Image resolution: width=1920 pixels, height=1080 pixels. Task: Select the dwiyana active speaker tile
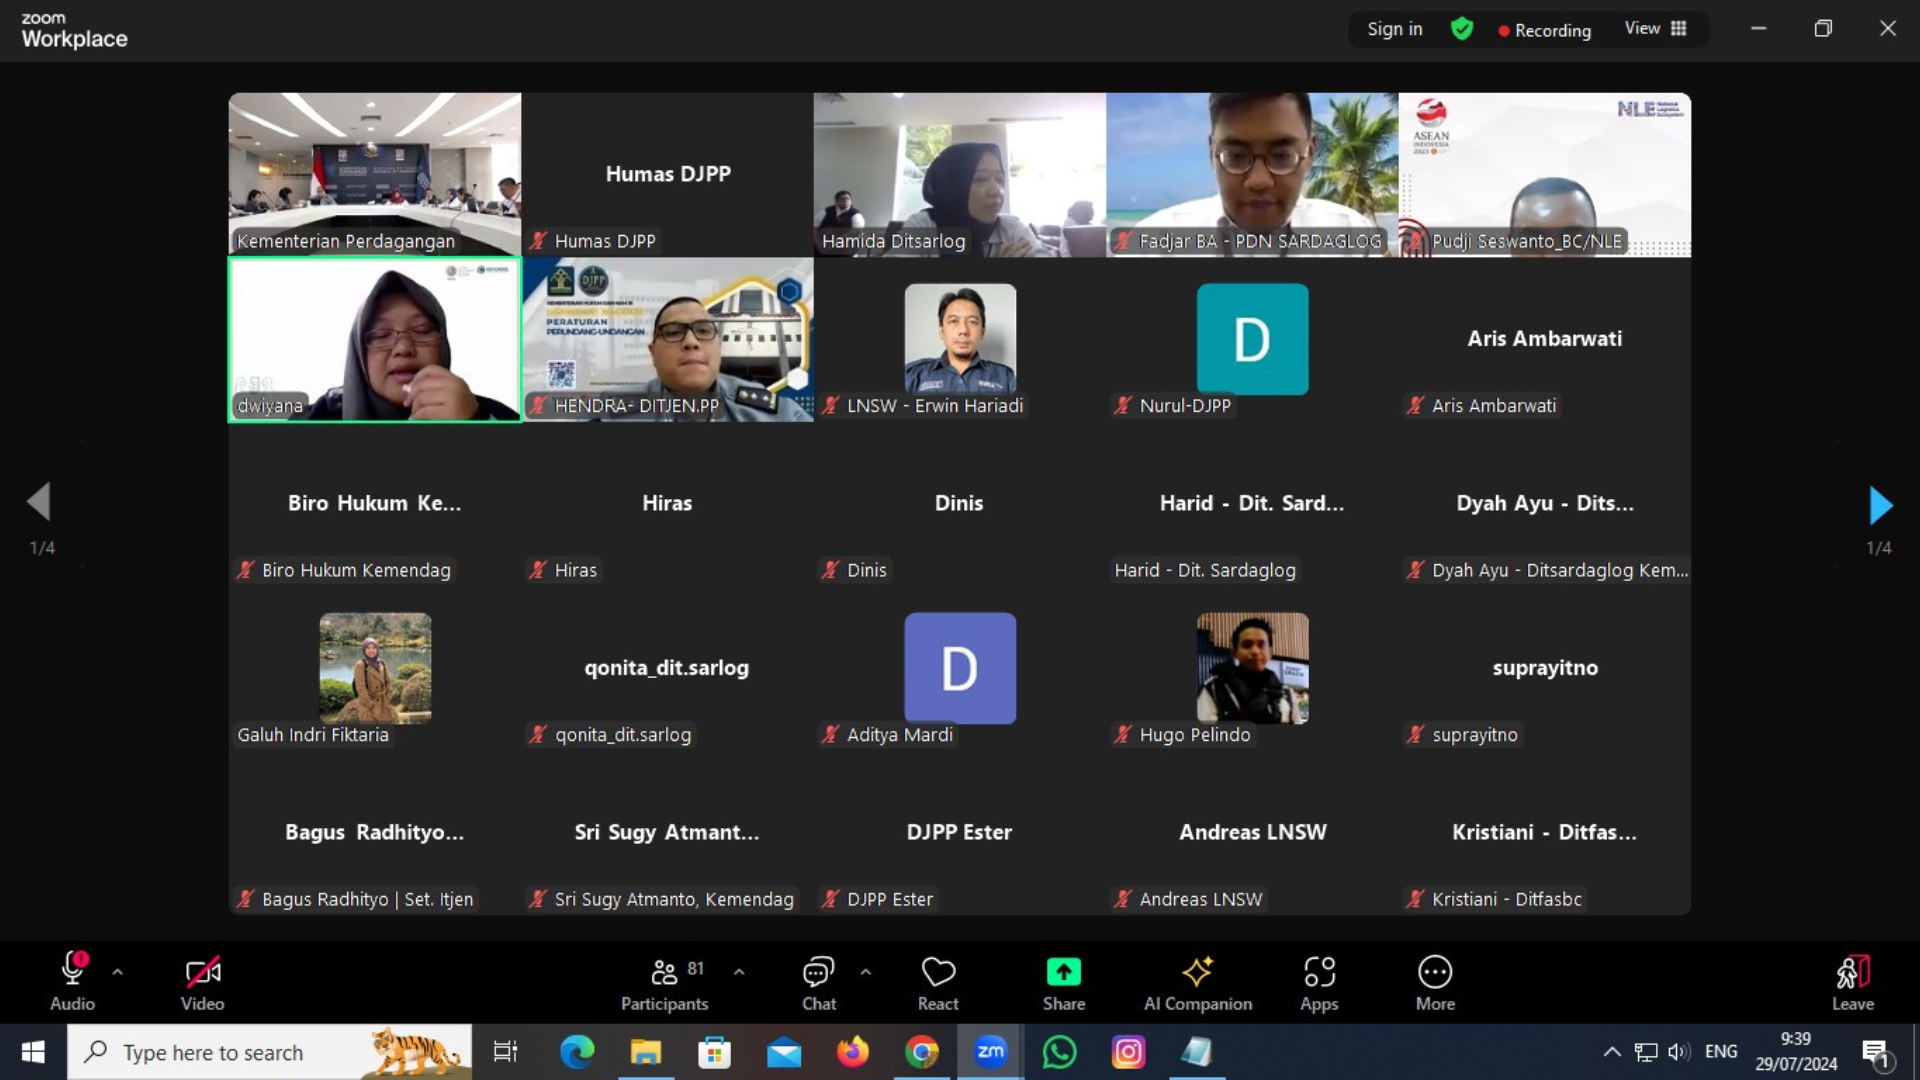click(375, 340)
